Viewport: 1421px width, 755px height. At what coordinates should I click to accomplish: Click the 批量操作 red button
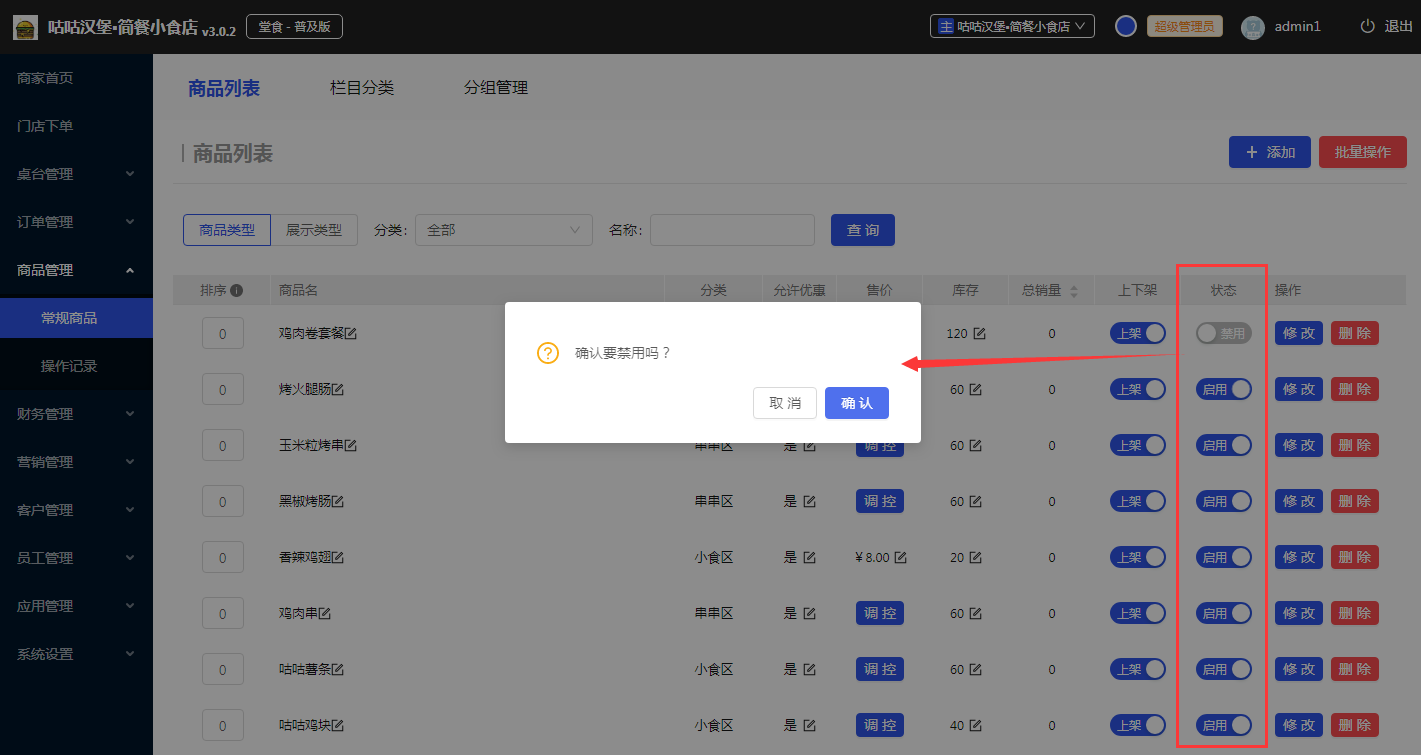pyautogui.click(x=1362, y=152)
